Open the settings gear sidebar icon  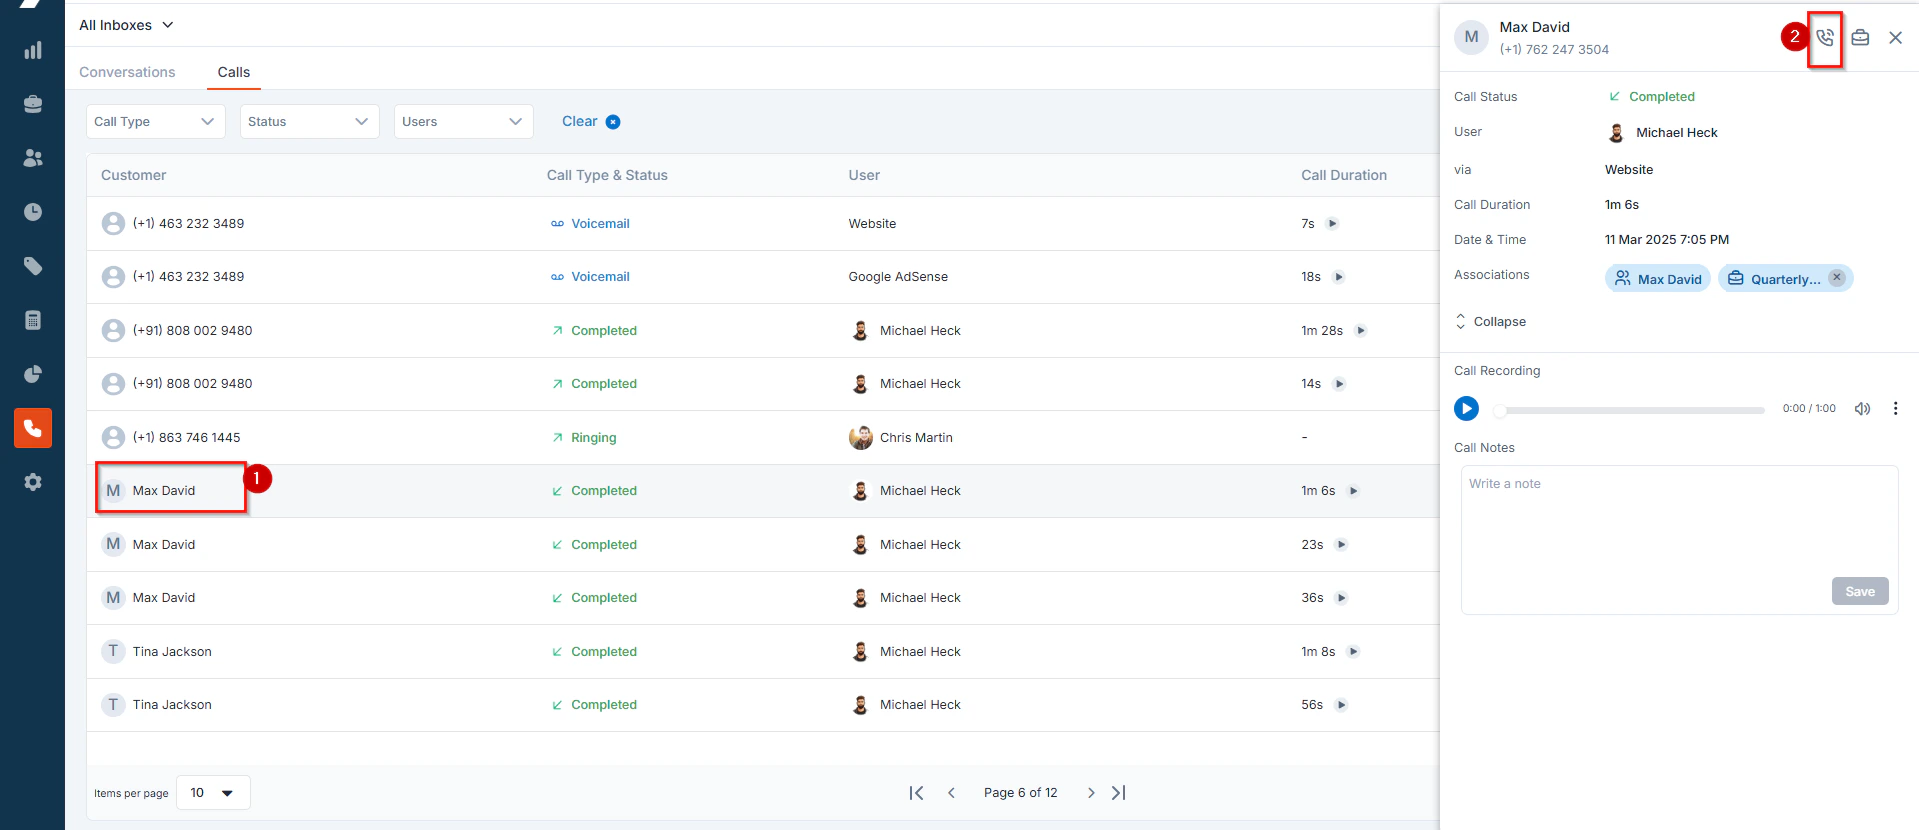pyautogui.click(x=33, y=482)
